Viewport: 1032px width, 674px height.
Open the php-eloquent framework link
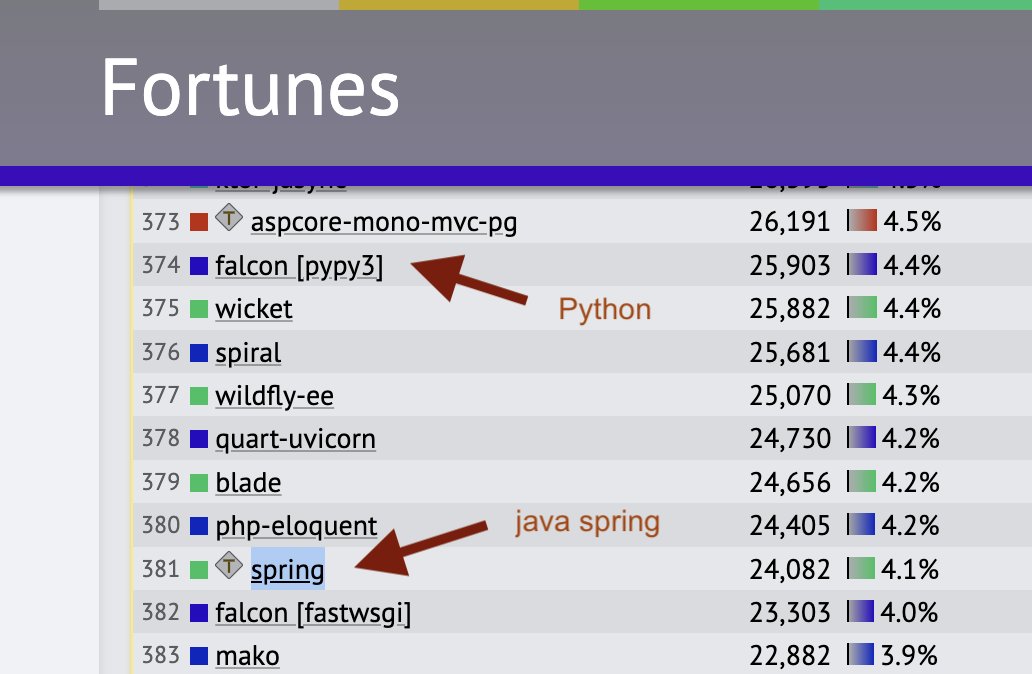click(x=296, y=526)
